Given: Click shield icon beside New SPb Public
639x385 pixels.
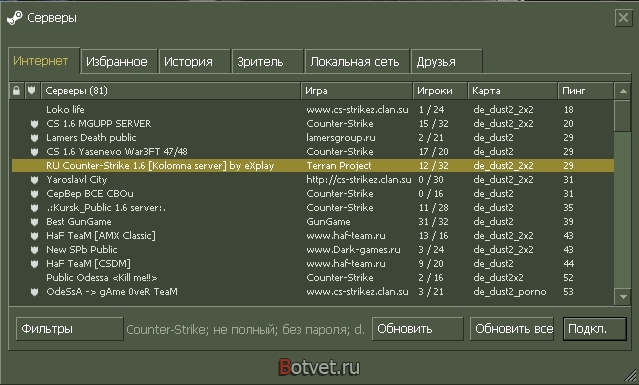Looking at the screenshot, I should pos(35,250).
